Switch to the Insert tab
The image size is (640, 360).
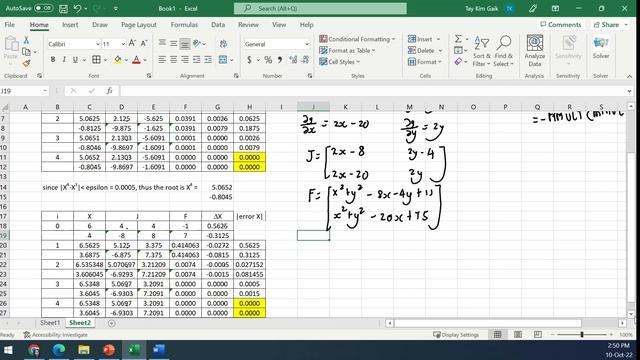(x=70, y=24)
